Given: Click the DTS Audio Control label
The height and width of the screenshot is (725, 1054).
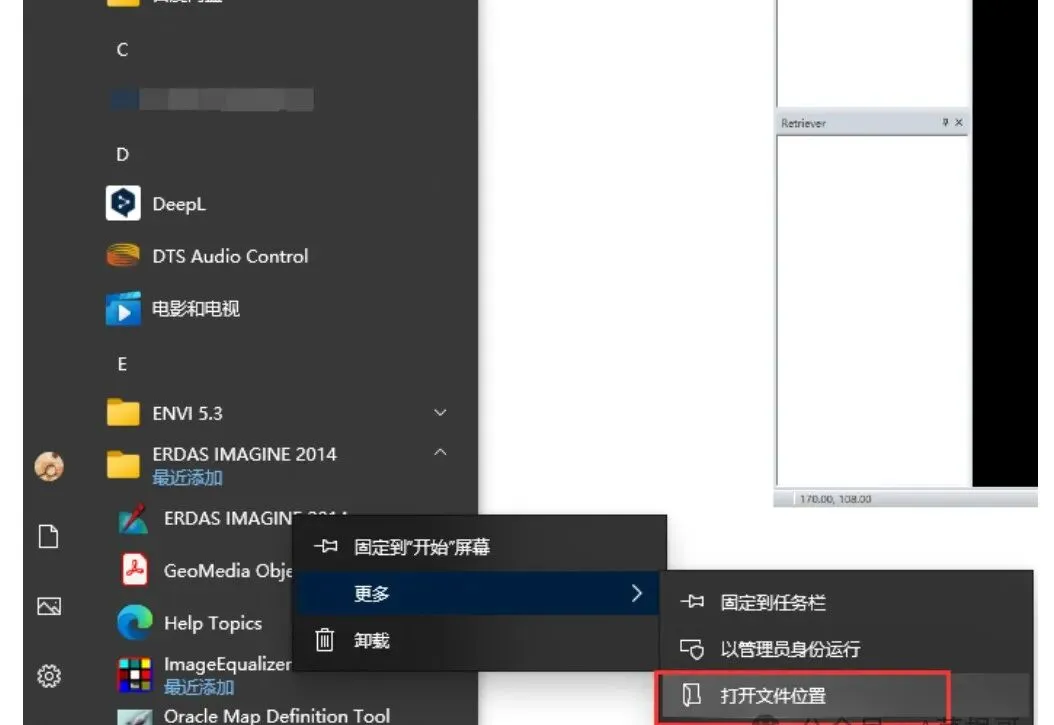Looking at the screenshot, I should 230,256.
